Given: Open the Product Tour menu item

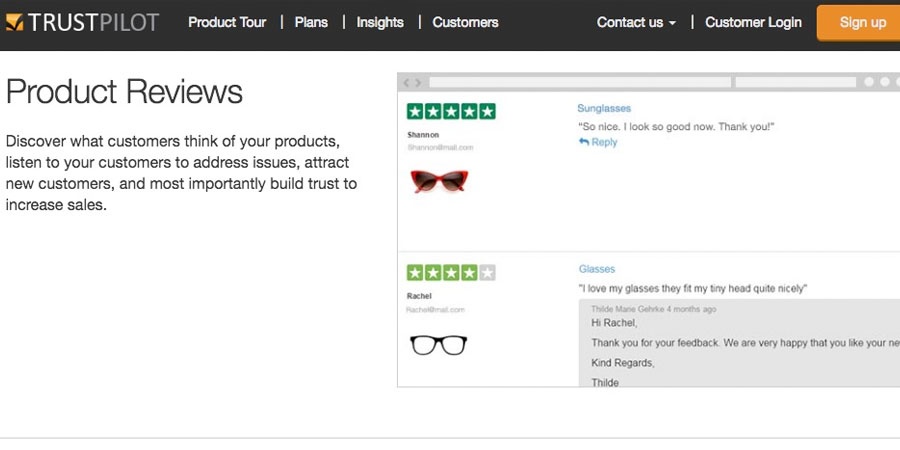Looking at the screenshot, I should (x=227, y=22).
